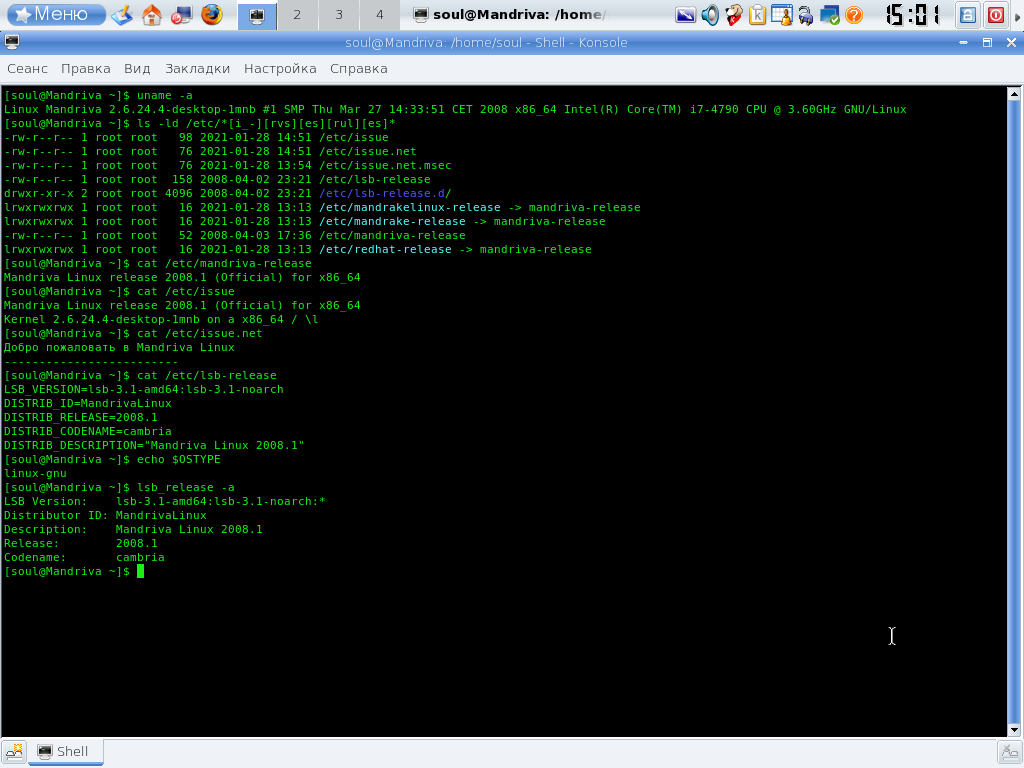Open the Настройка menu
The width and height of the screenshot is (1024, 768).
(280, 69)
